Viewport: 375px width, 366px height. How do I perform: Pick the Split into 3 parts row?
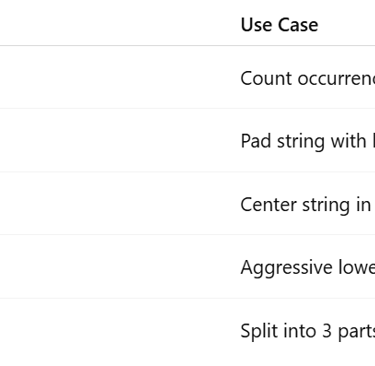(x=187, y=331)
